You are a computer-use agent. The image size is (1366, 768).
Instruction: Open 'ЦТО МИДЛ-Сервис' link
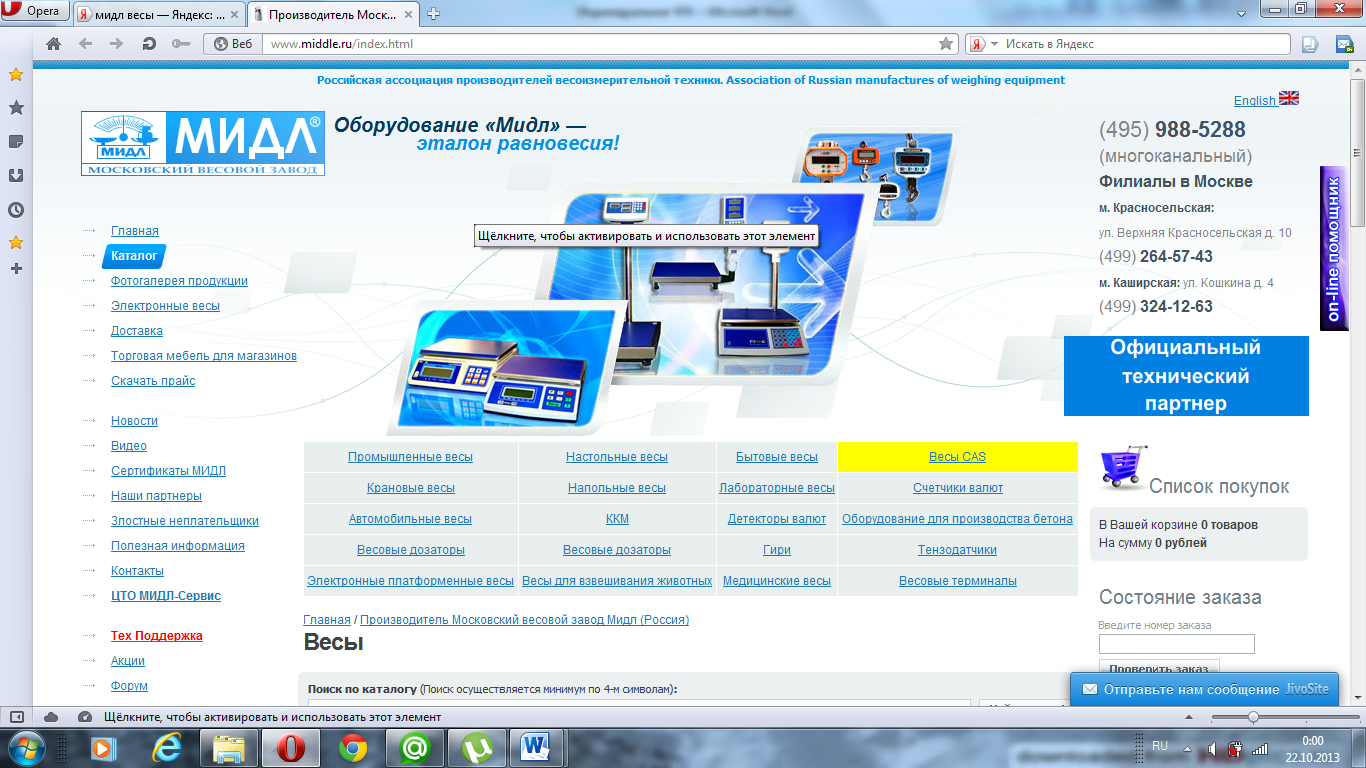166,596
